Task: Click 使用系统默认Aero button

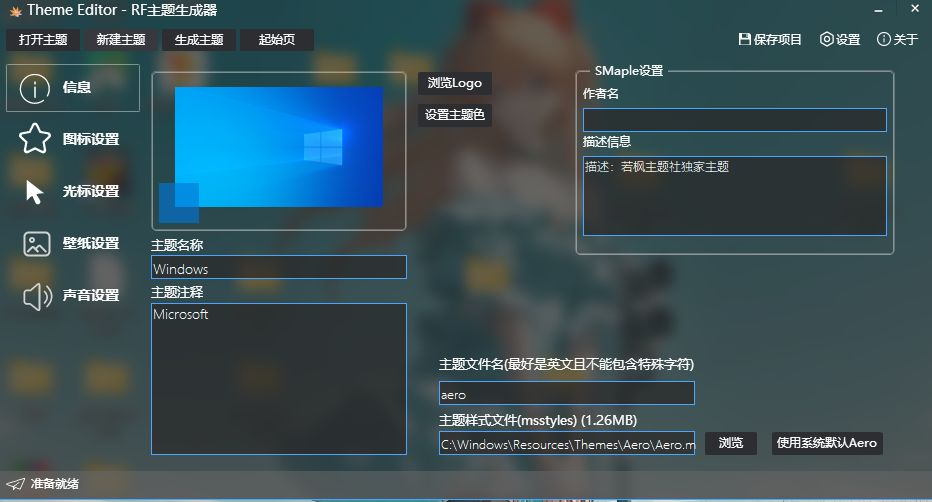Action: [x=827, y=443]
